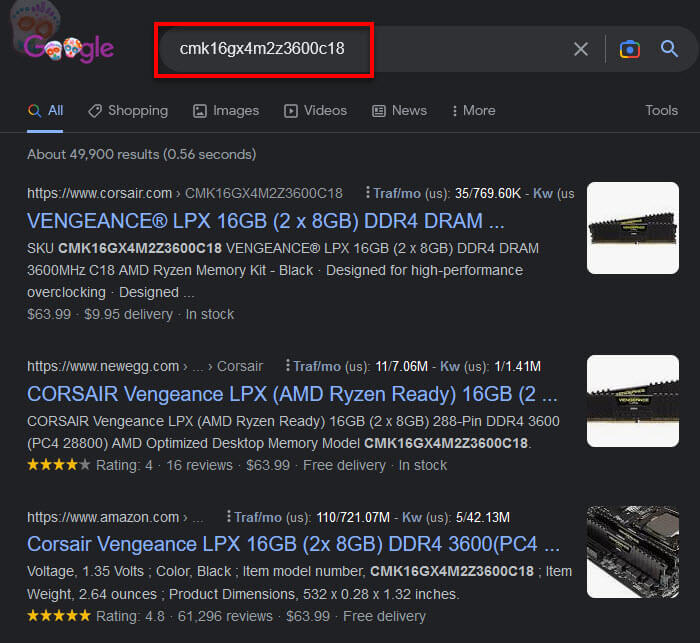
Task: Open the Tools button
Action: click(662, 110)
